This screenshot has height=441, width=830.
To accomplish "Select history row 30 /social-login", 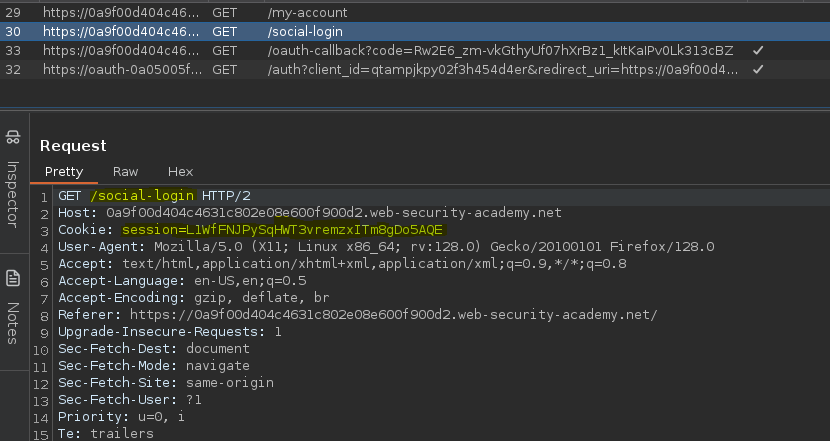I will (415, 31).
